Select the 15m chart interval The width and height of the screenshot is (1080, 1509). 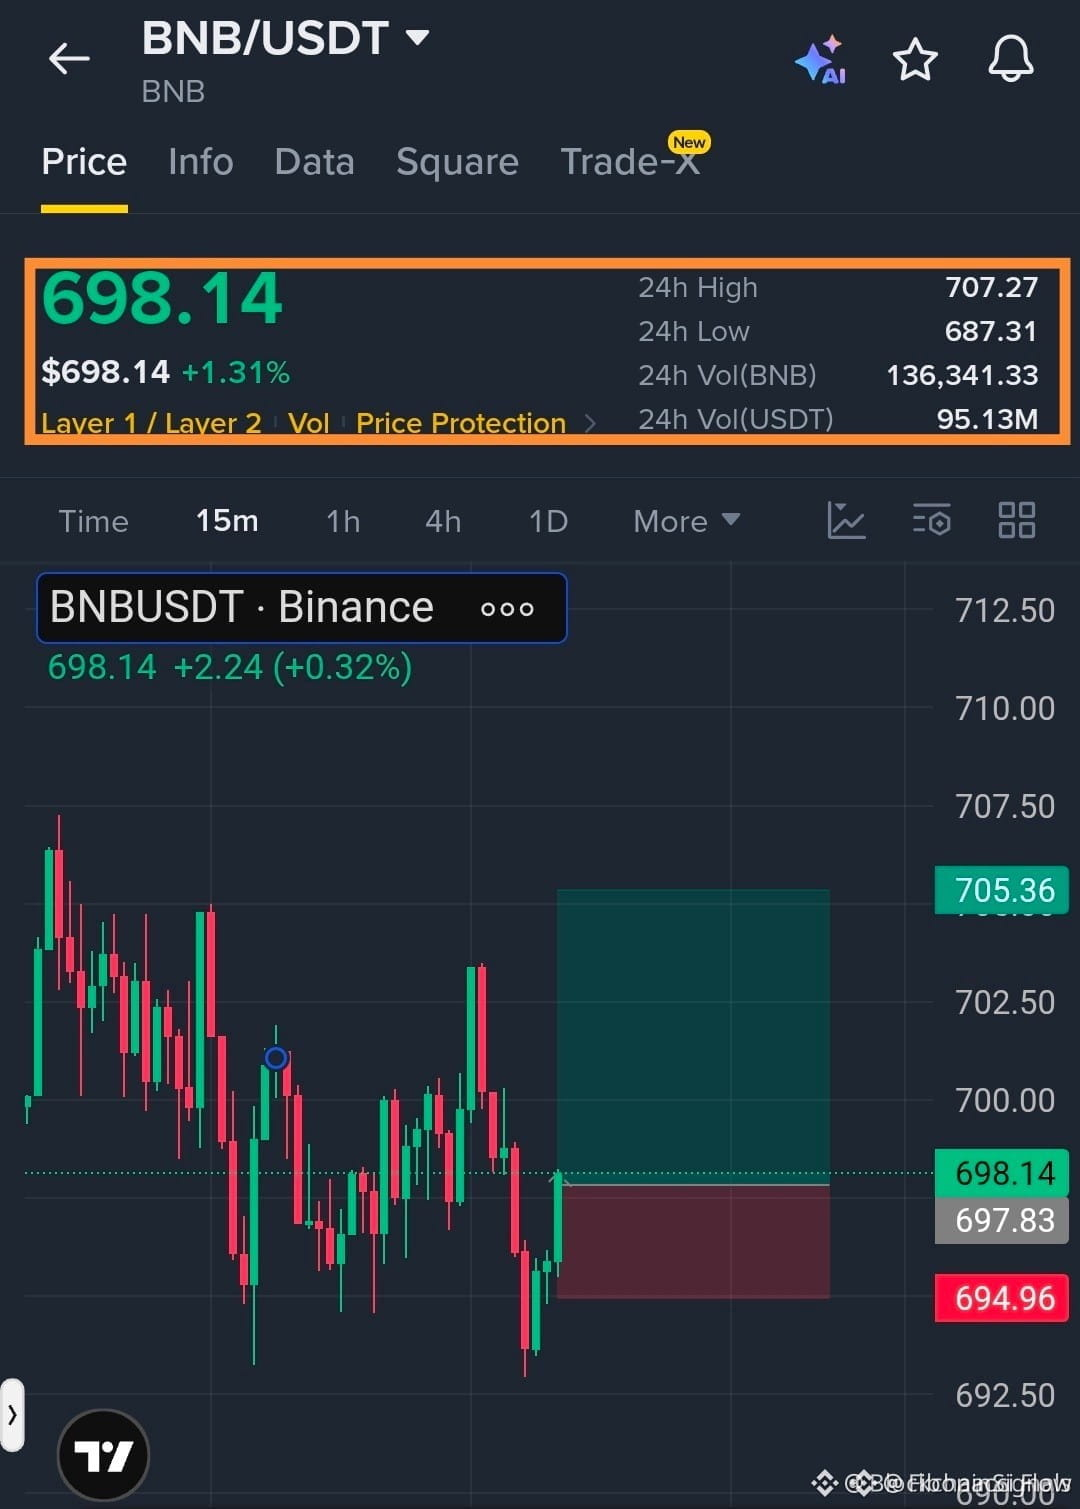tap(227, 521)
